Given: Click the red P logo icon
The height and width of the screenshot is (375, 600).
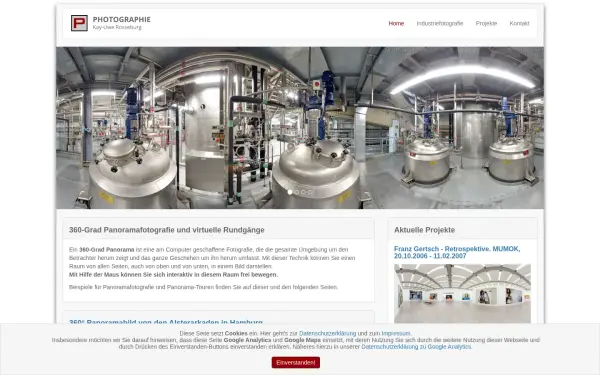Looking at the screenshot, I should [79, 23].
